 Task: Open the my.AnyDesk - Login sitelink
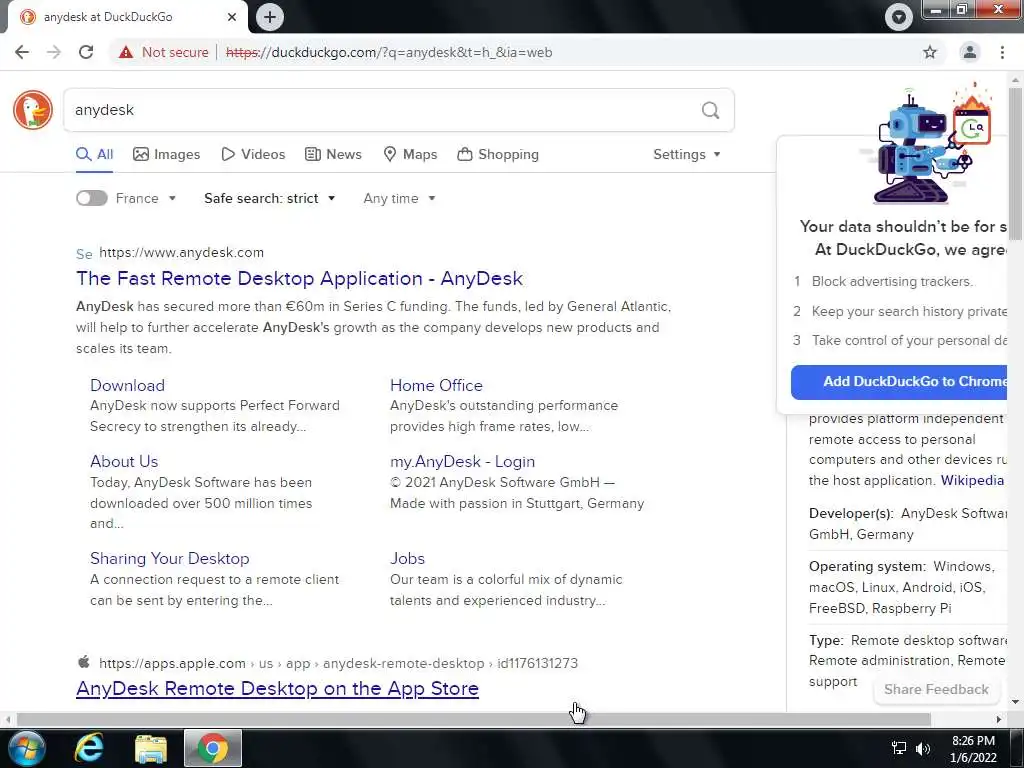462,461
